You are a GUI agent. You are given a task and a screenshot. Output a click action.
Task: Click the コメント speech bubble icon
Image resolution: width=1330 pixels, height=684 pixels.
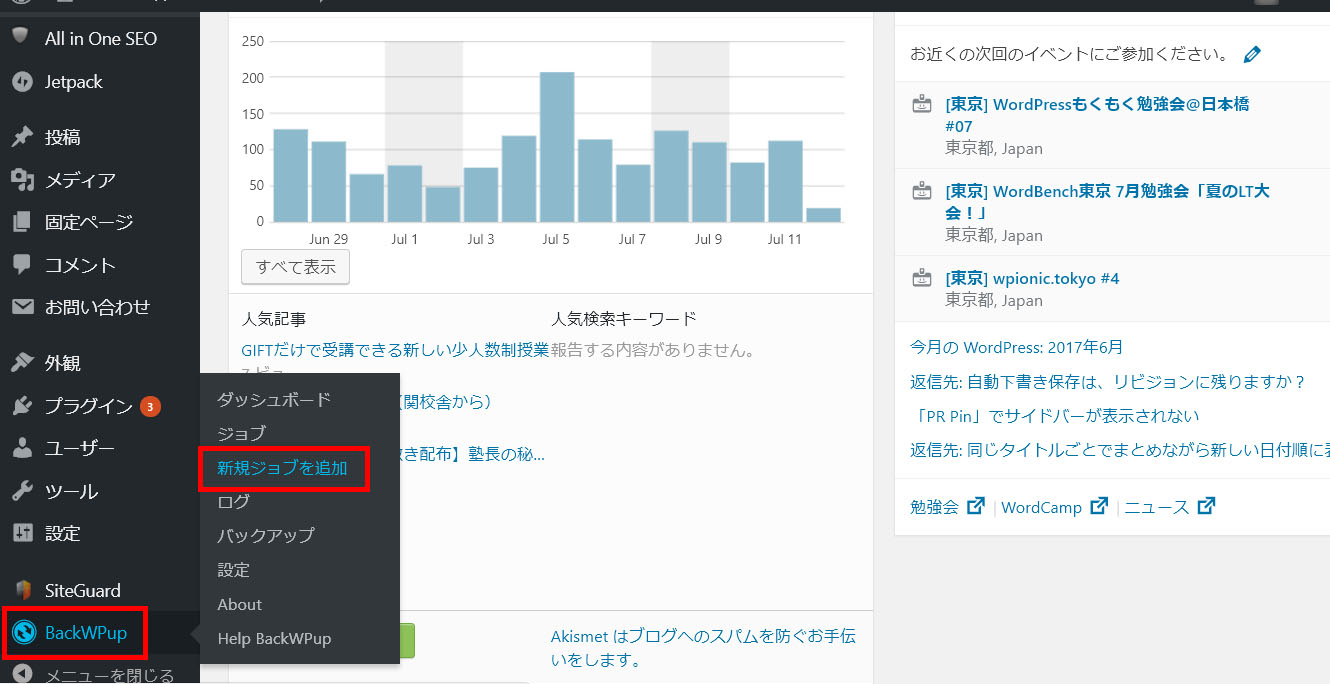(x=21, y=265)
